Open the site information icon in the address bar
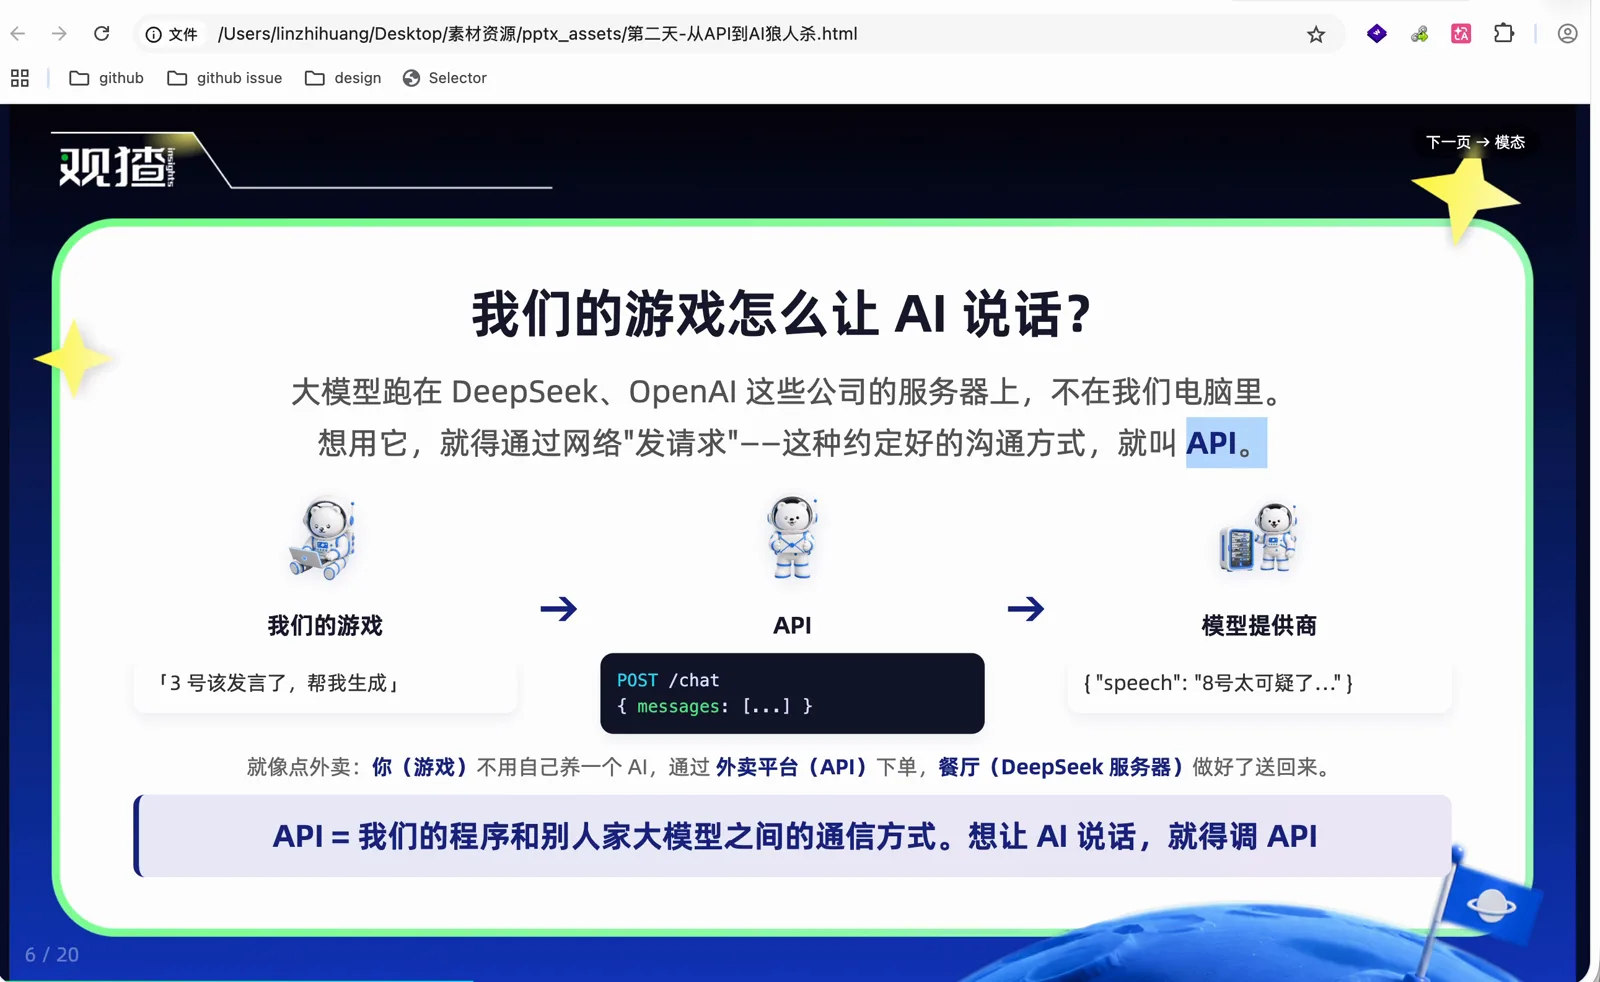Image resolution: width=1600 pixels, height=982 pixels. click(x=153, y=34)
